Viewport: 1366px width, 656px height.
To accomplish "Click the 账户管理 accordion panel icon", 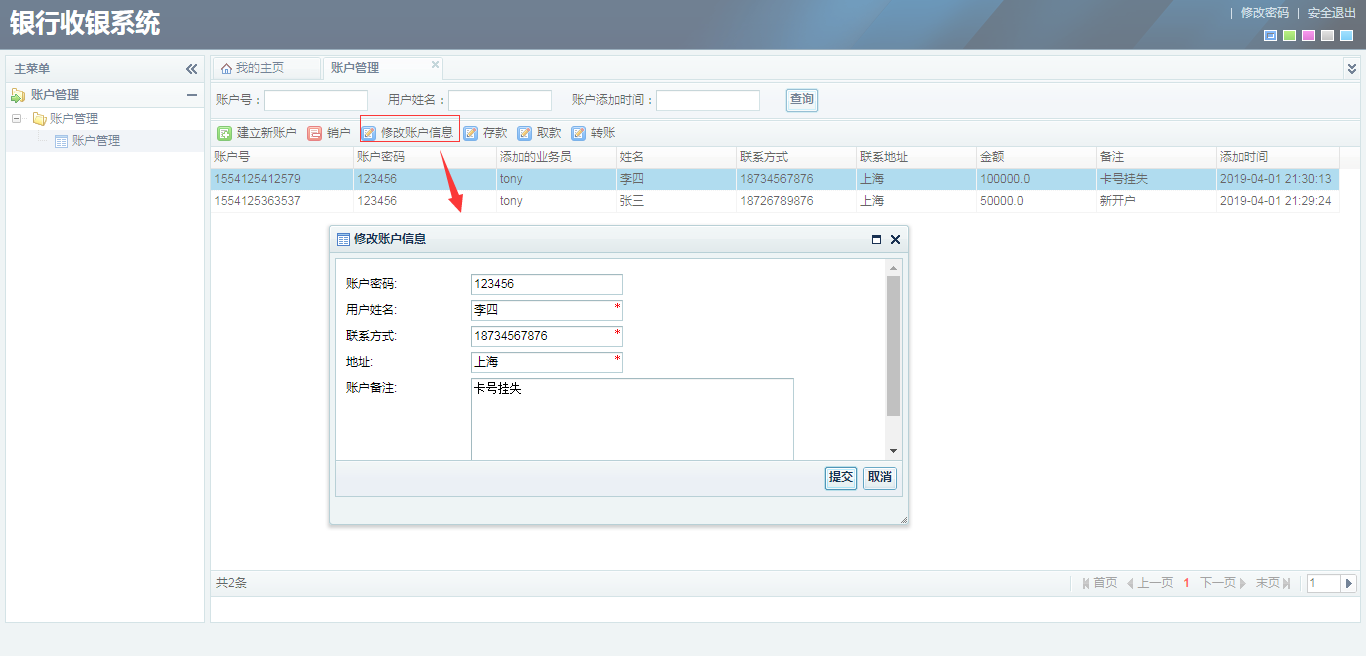I will coord(18,95).
